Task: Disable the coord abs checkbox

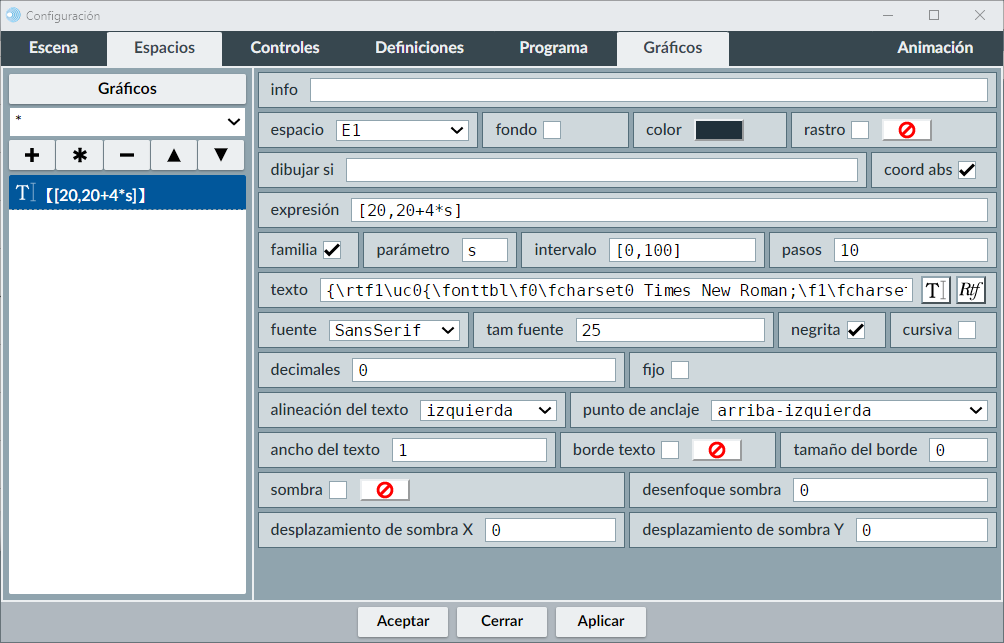Action: click(x=967, y=170)
